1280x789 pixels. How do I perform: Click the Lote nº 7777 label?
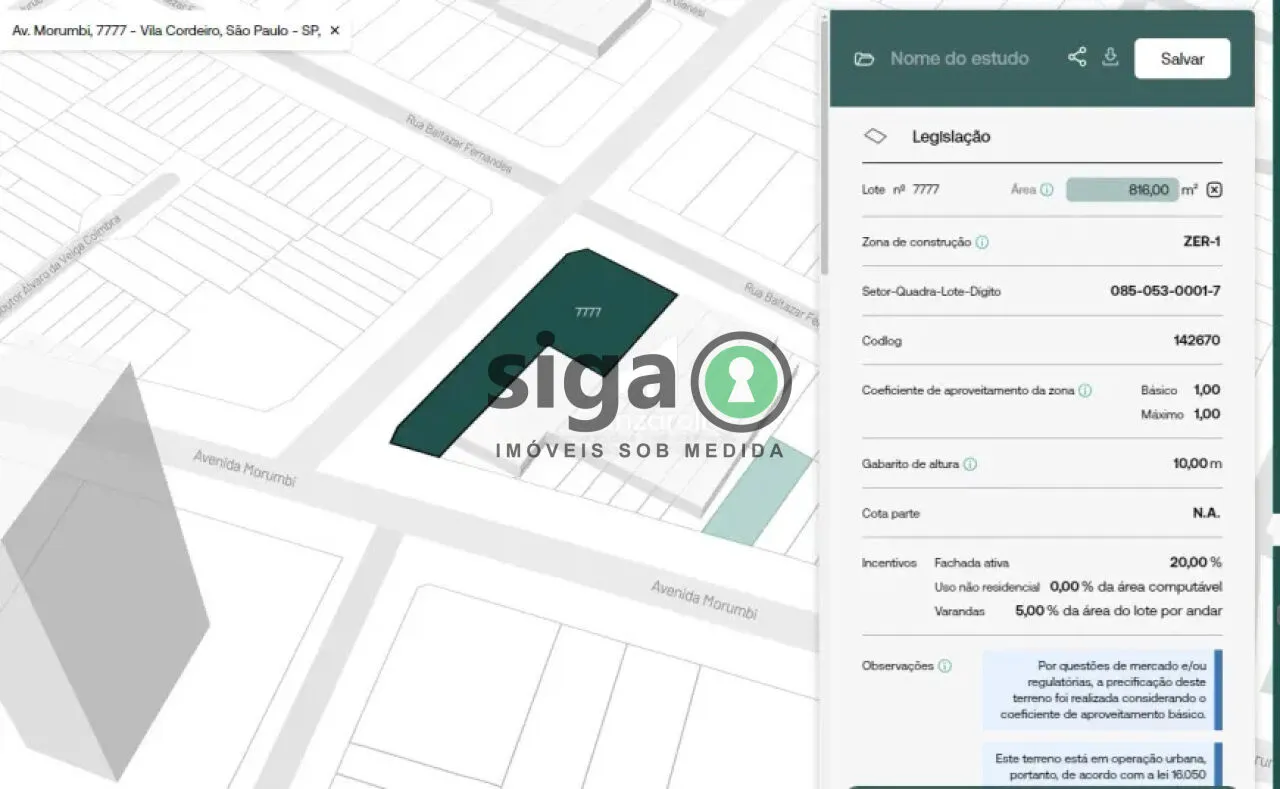tap(900, 190)
